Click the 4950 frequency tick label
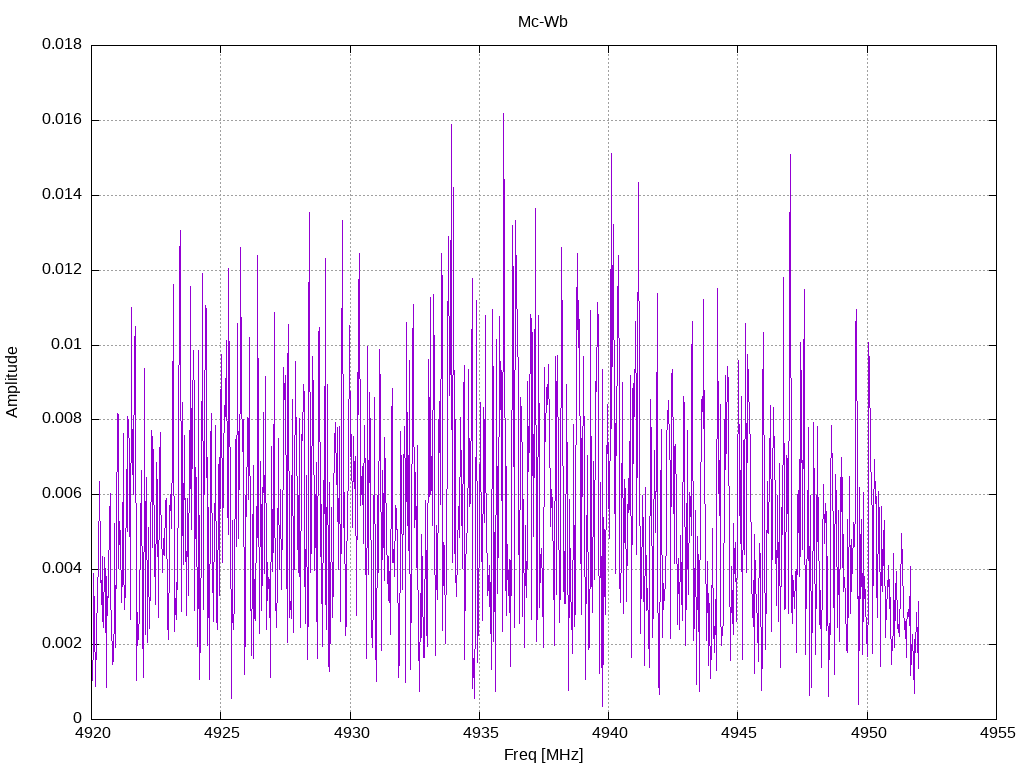 pyautogui.click(x=868, y=733)
